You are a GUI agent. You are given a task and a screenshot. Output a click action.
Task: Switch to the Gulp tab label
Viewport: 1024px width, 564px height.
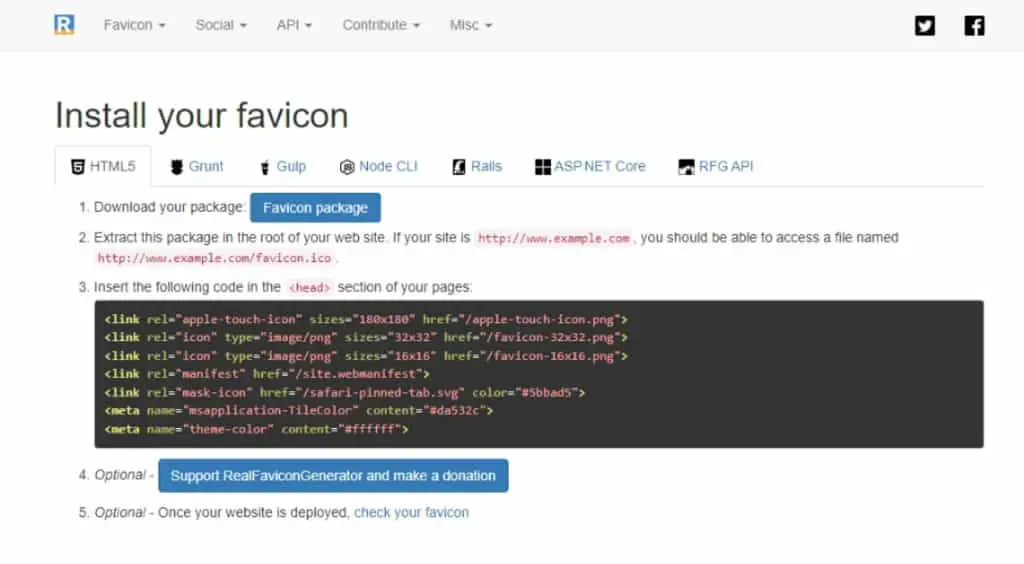click(x=291, y=166)
